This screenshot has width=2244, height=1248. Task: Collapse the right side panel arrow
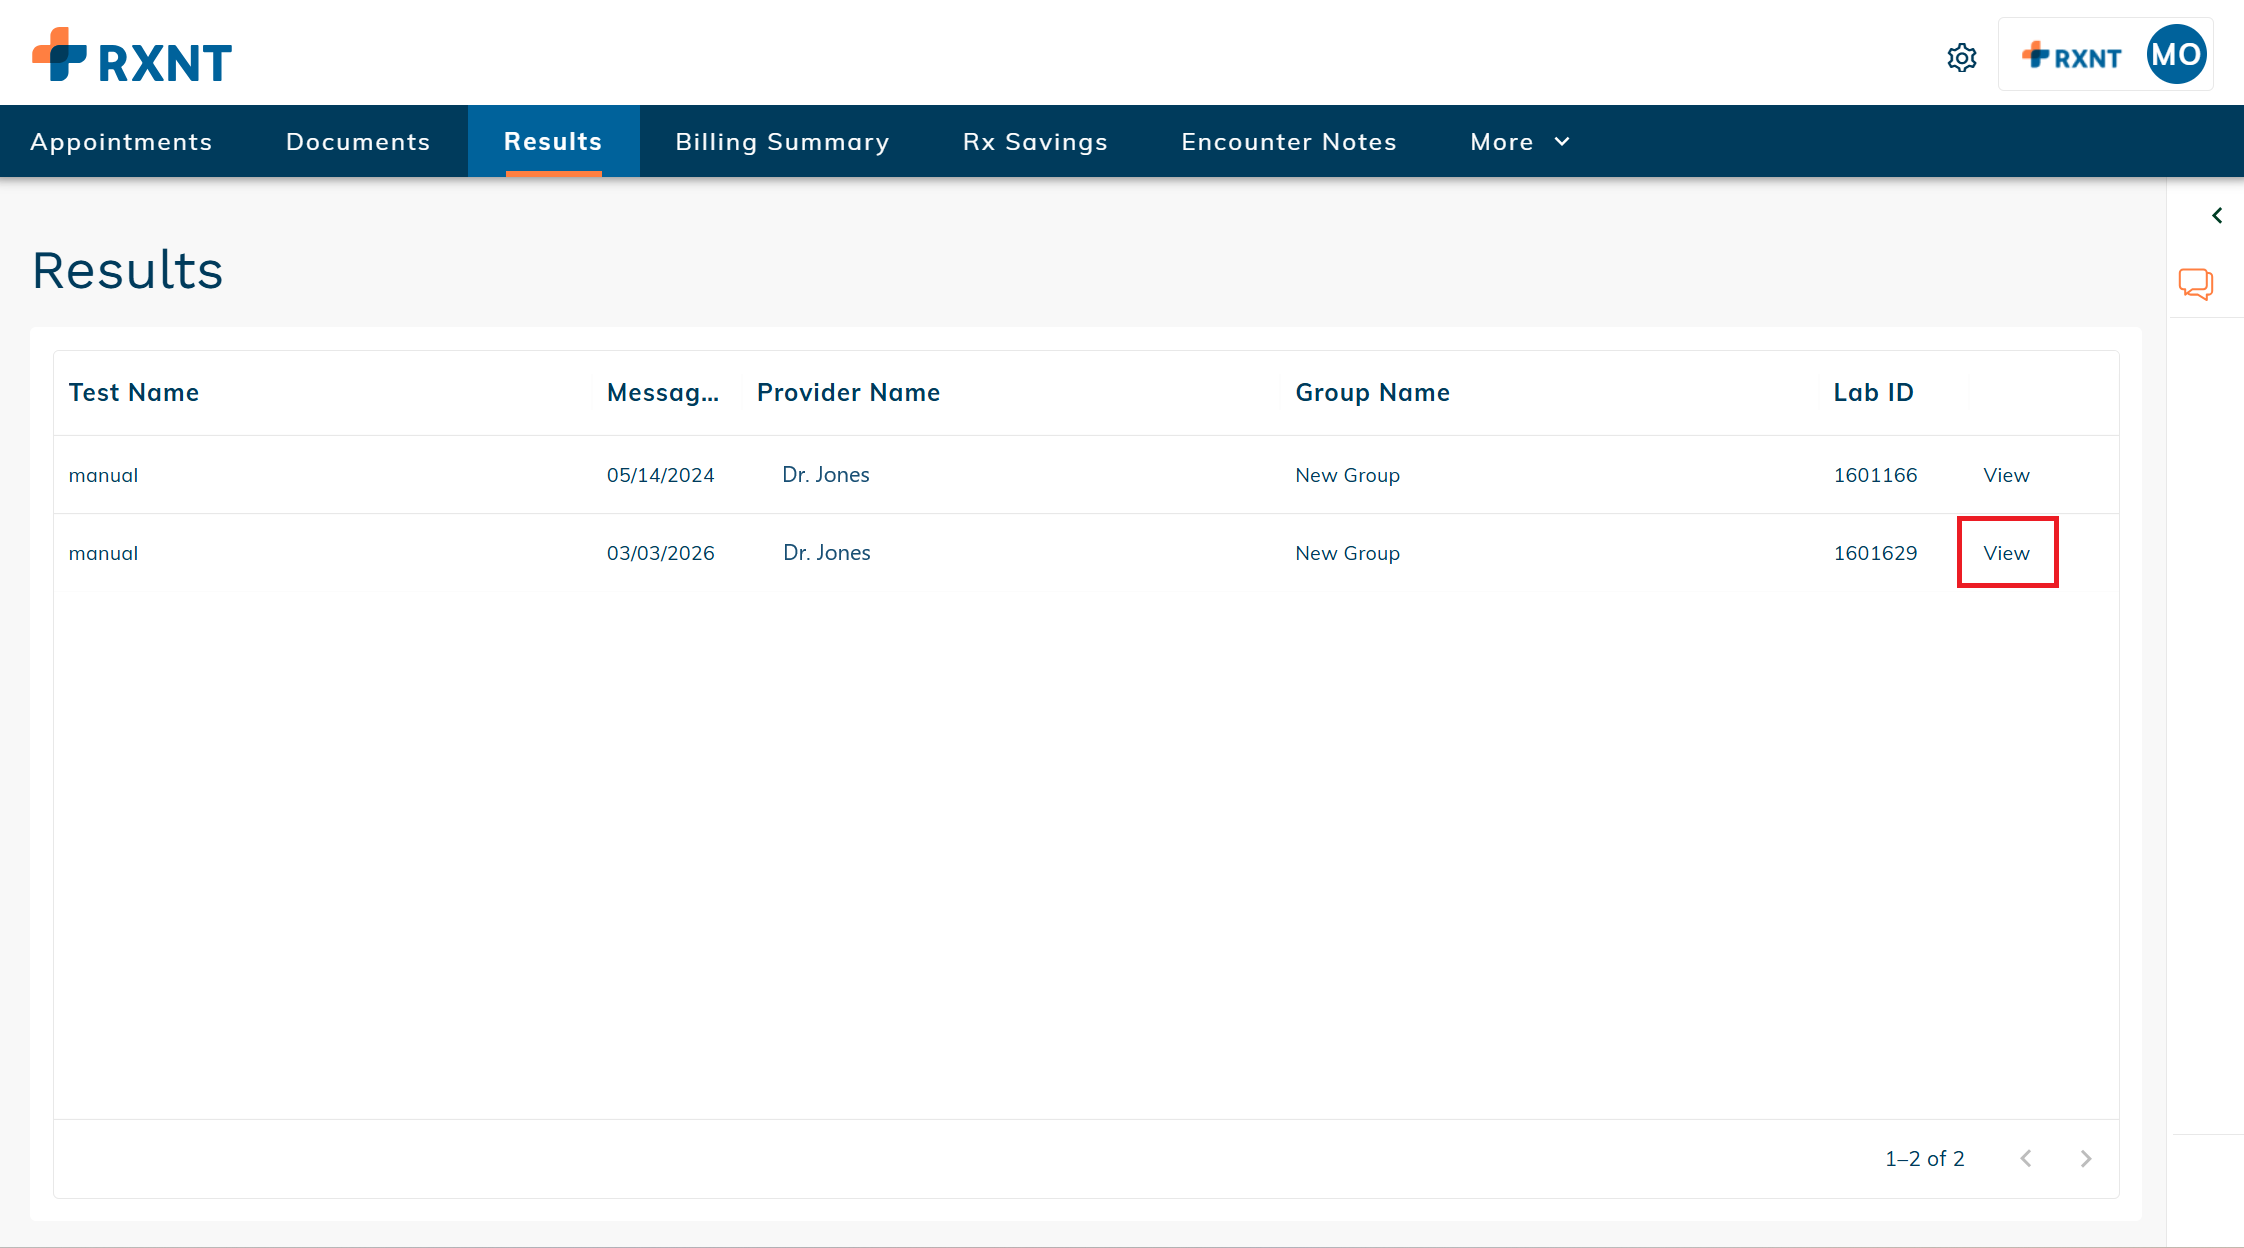pyautogui.click(x=2217, y=215)
